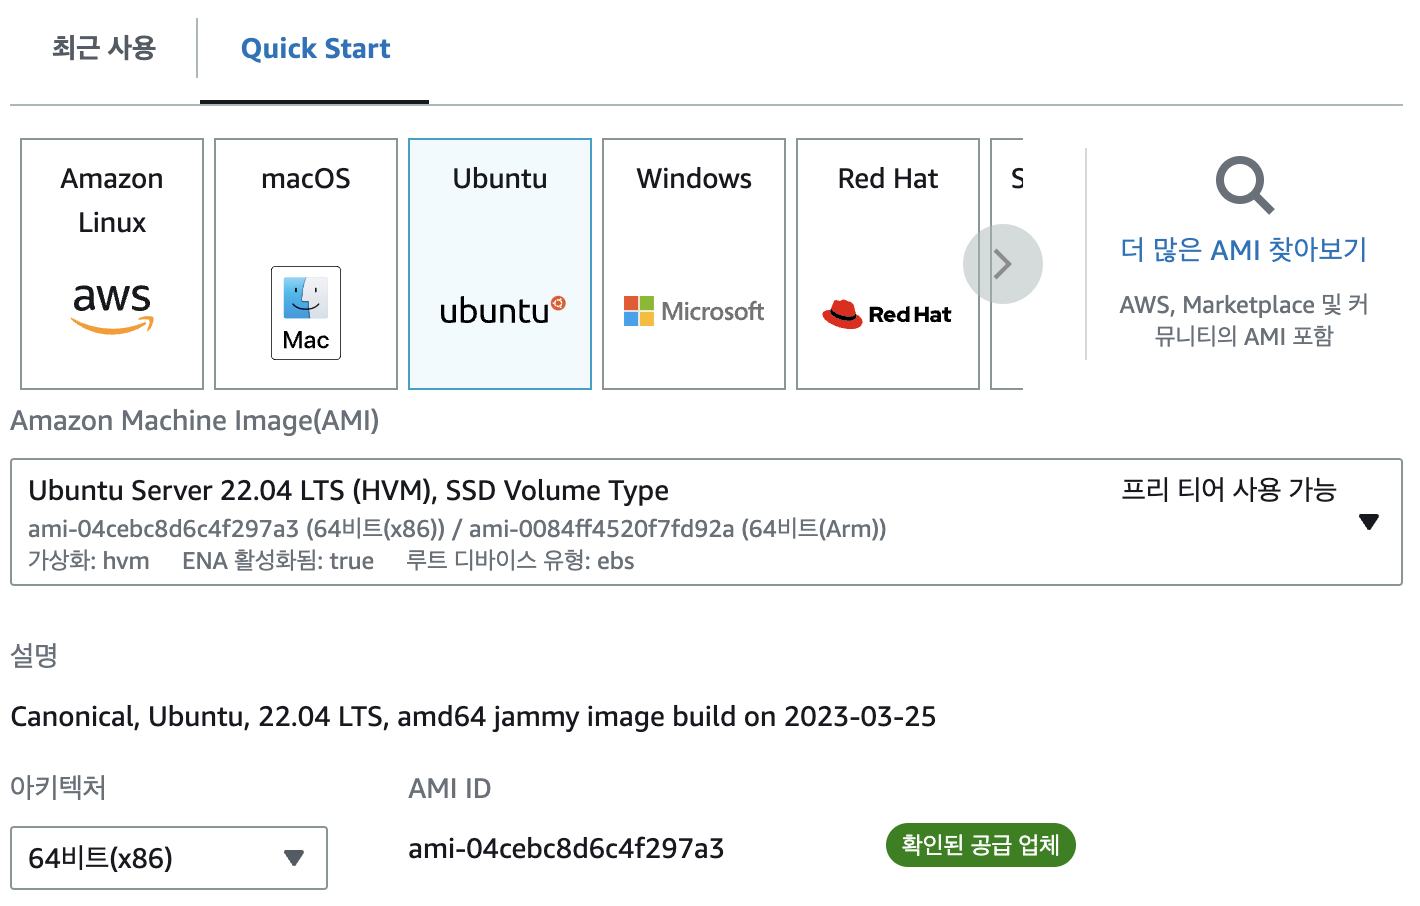
Task: Select the Ubuntu AMI card
Action: point(500,264)
